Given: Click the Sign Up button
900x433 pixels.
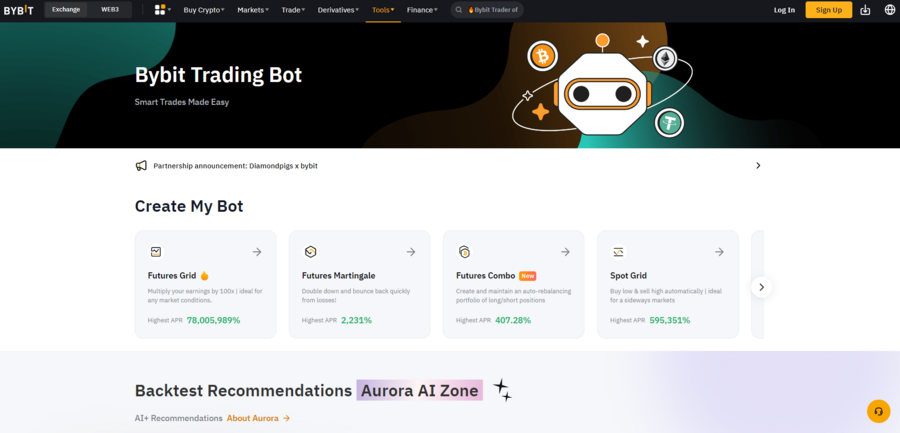Looking at the screenshot, I should point(828,10).
